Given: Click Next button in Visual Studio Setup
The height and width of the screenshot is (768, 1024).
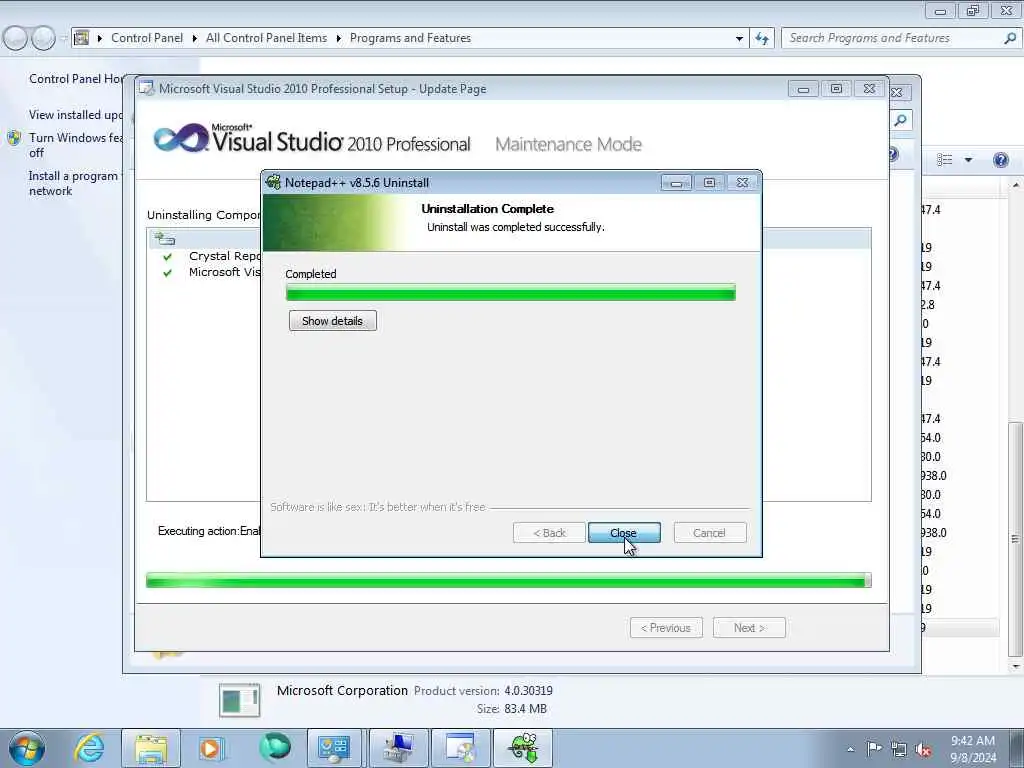Looking at the screenshot, I should click(749, 628).
